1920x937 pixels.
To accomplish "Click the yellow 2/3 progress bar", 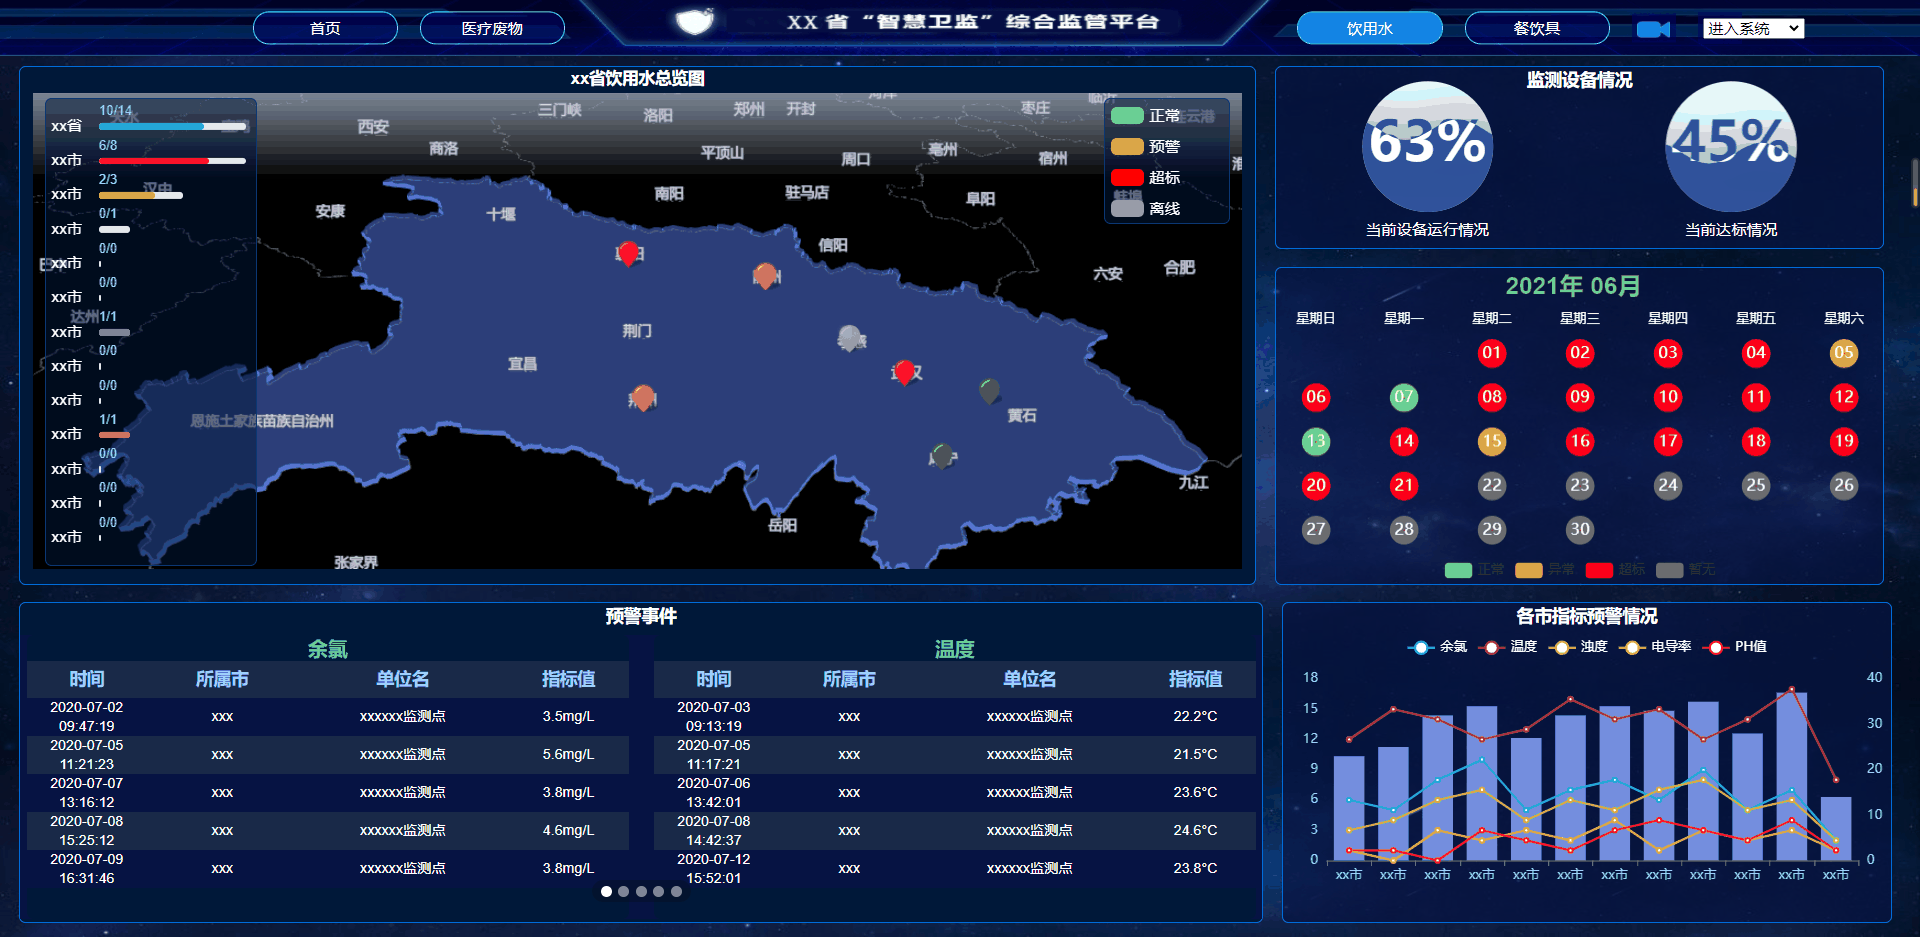I will tap(140, 195).
